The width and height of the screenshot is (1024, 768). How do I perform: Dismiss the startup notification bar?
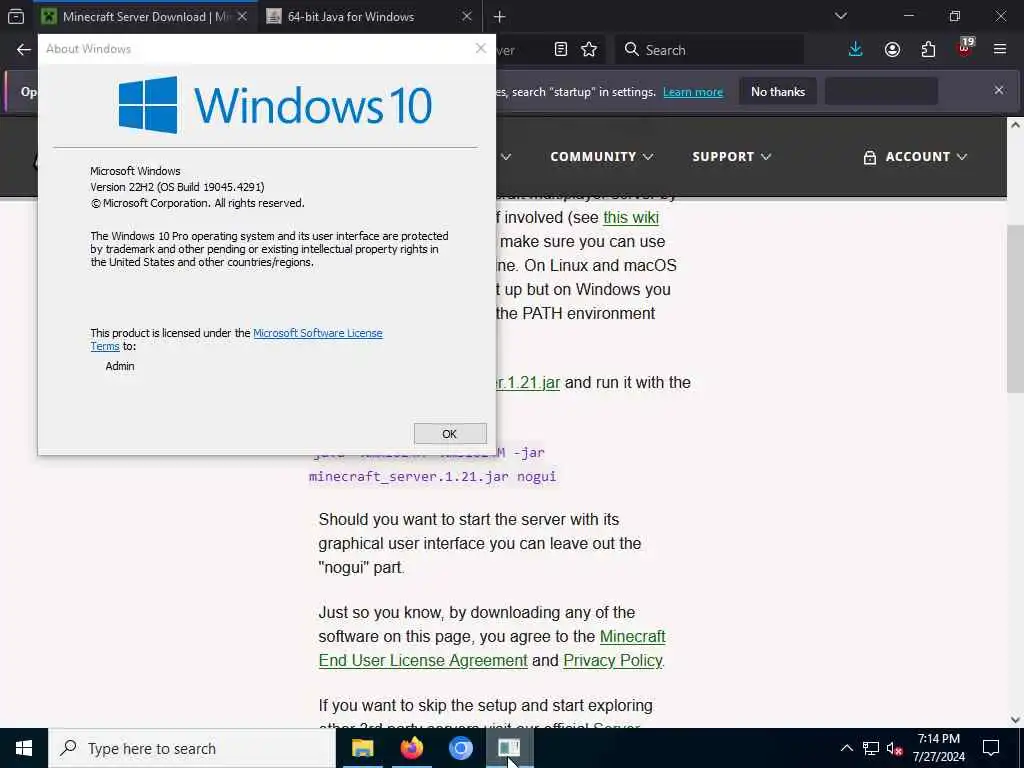[x=999, y=90]
